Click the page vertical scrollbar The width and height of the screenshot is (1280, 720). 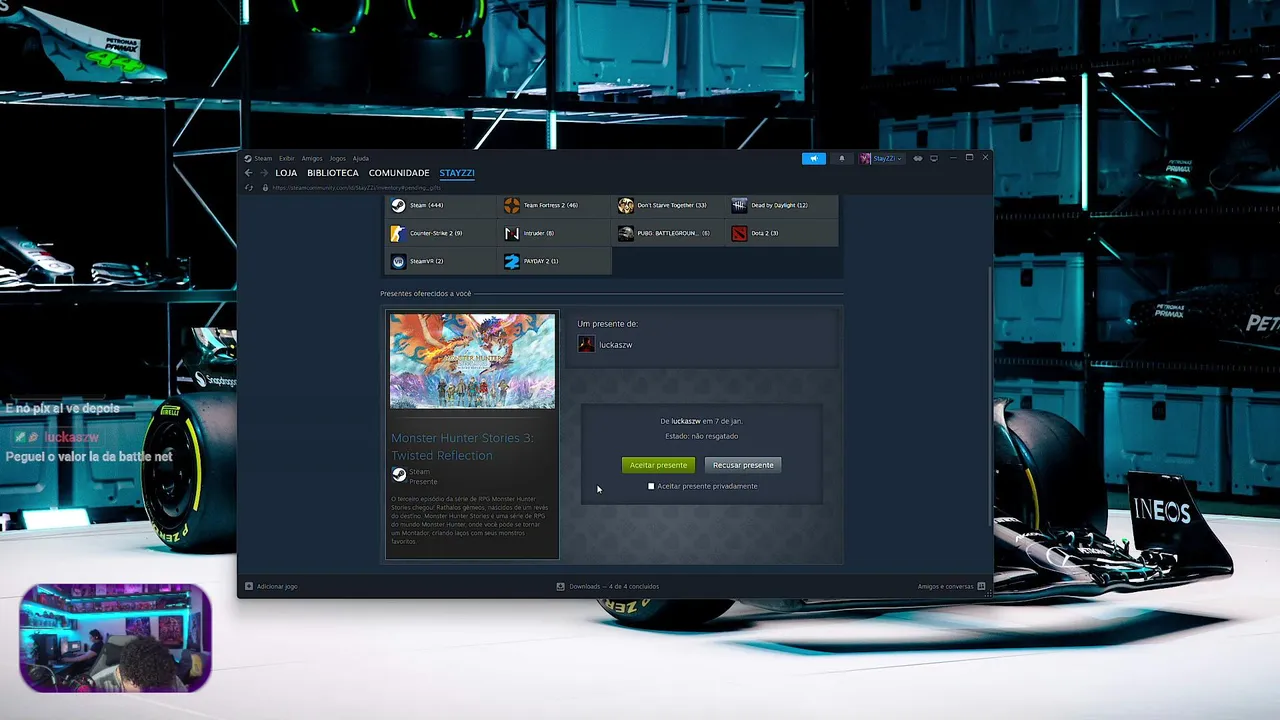coord(990,397)
